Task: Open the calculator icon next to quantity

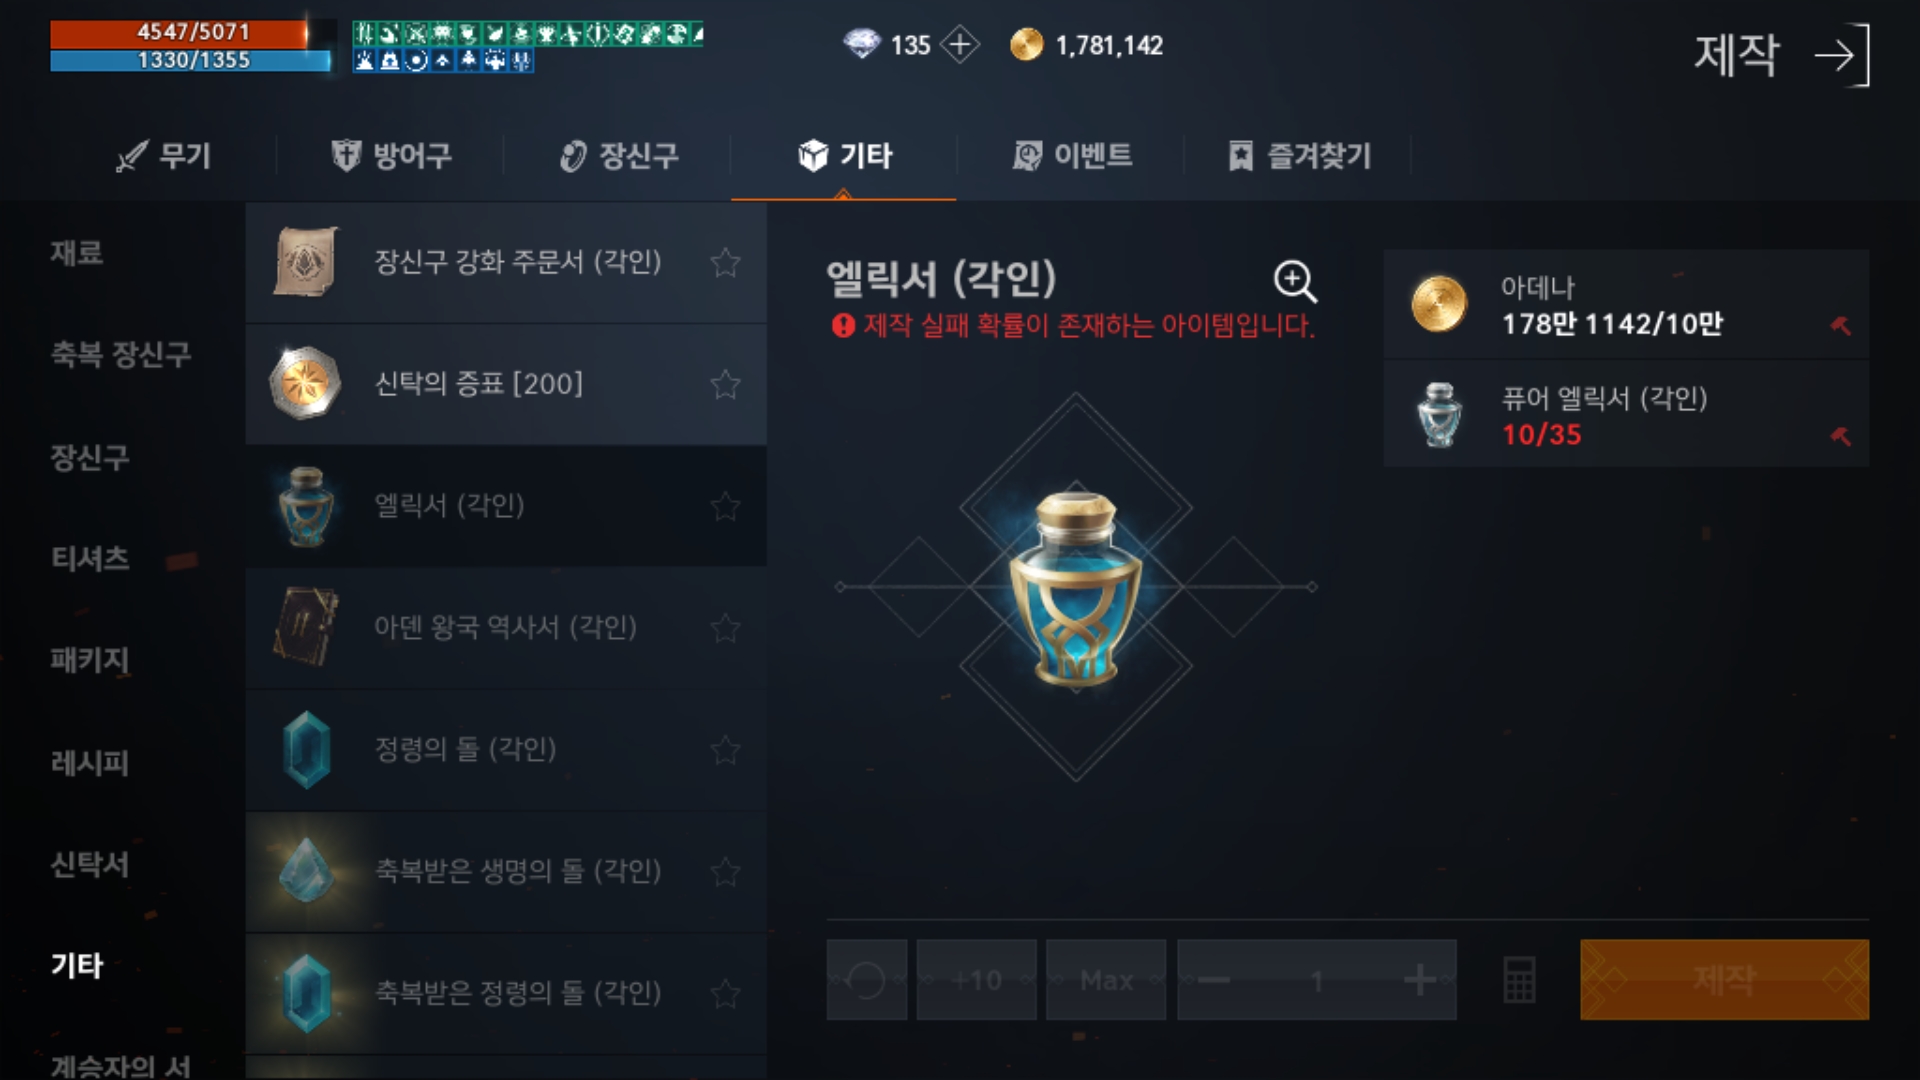Action: coord(1519,980)
